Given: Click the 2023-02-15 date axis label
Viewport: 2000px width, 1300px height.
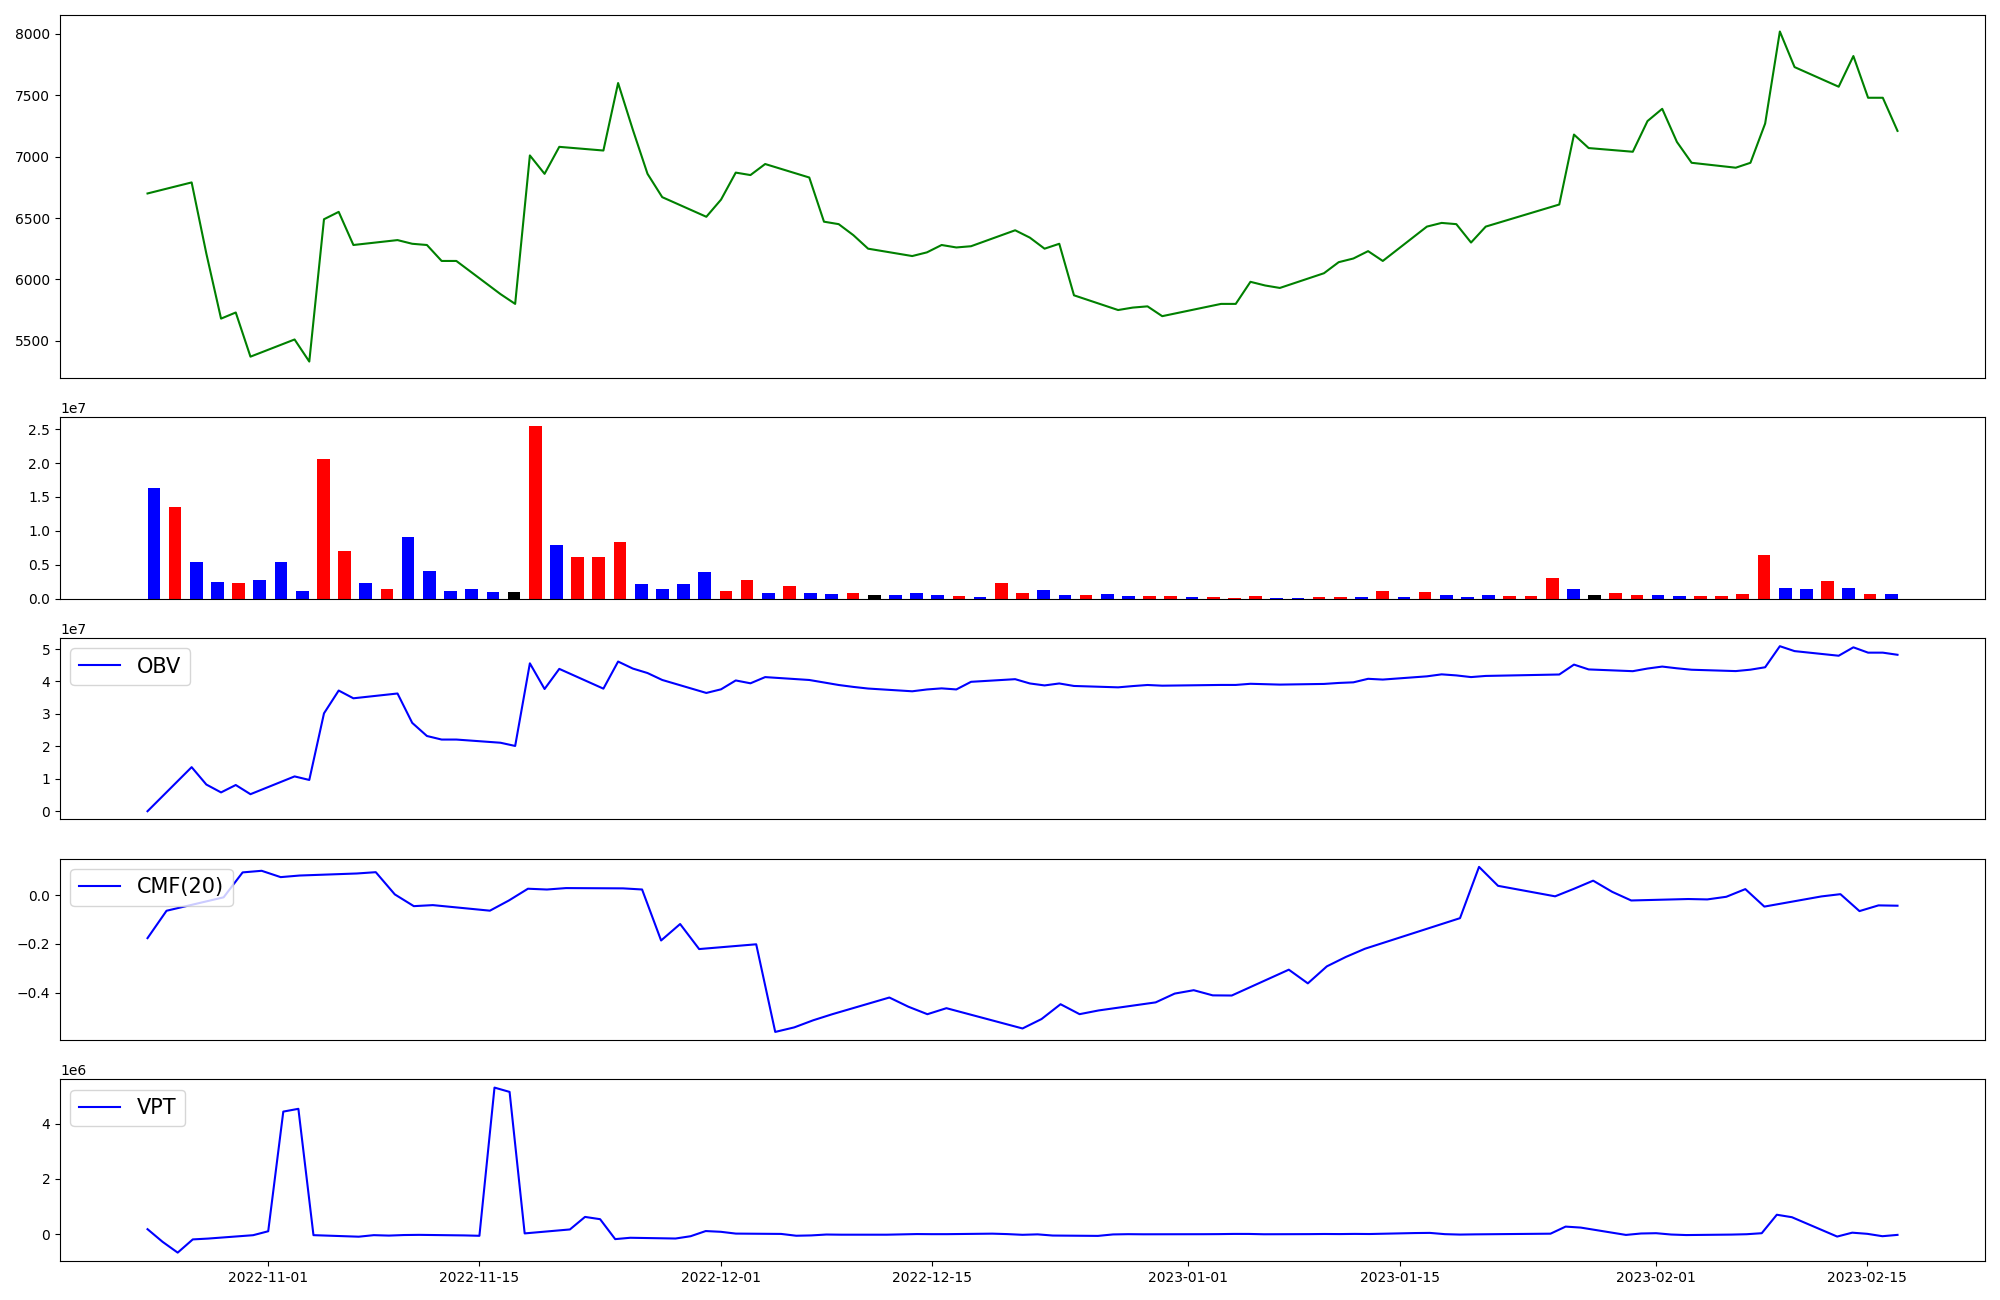Looking at the screenshot, I should 1867,1277.
